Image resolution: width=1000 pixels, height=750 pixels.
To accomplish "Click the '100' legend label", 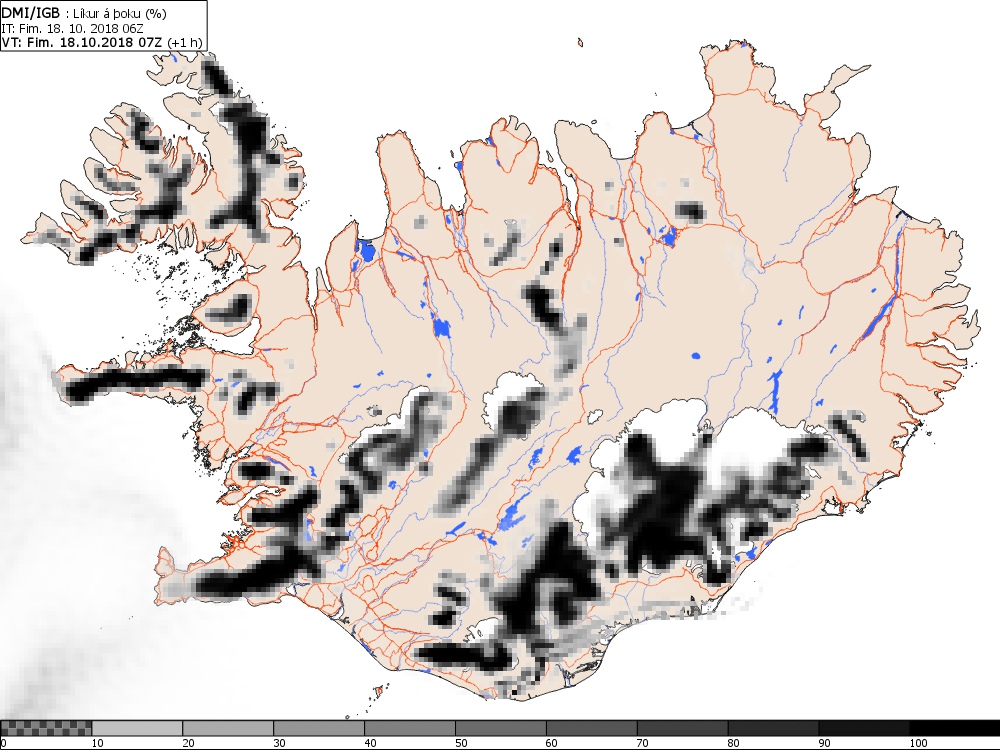I will pos(918,743).
